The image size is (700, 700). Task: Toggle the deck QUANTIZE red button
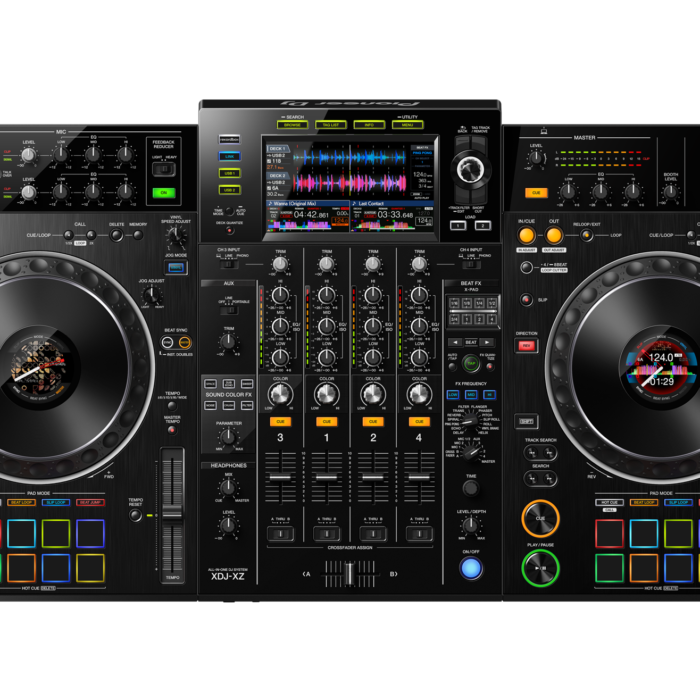tap(229, 230)
